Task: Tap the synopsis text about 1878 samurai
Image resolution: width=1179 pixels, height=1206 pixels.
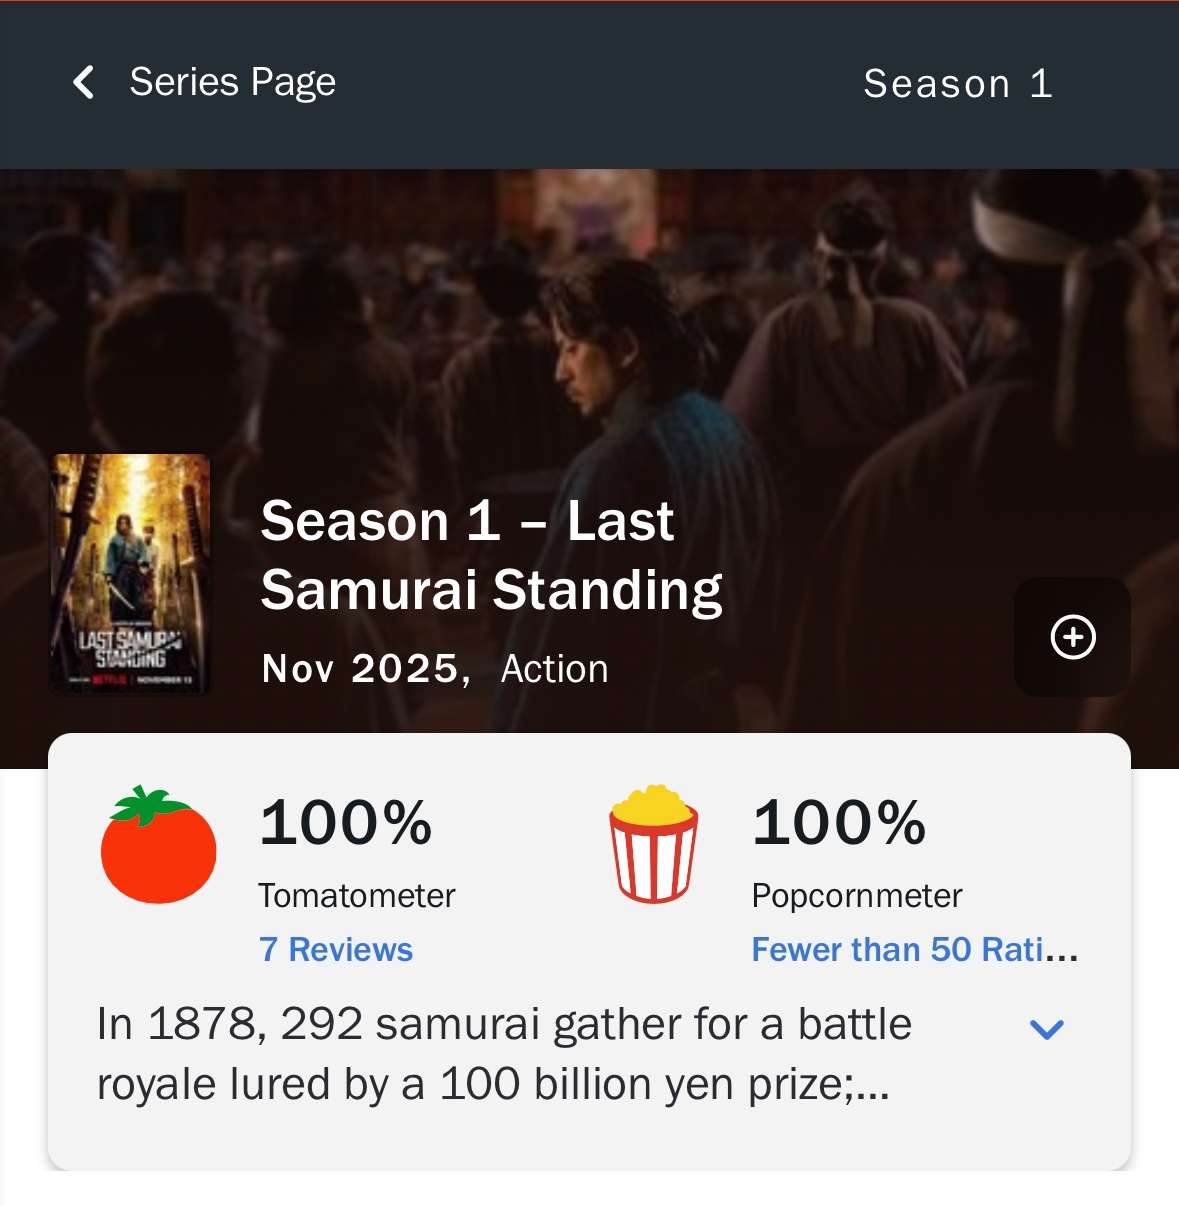Action: coord(504,1054)
